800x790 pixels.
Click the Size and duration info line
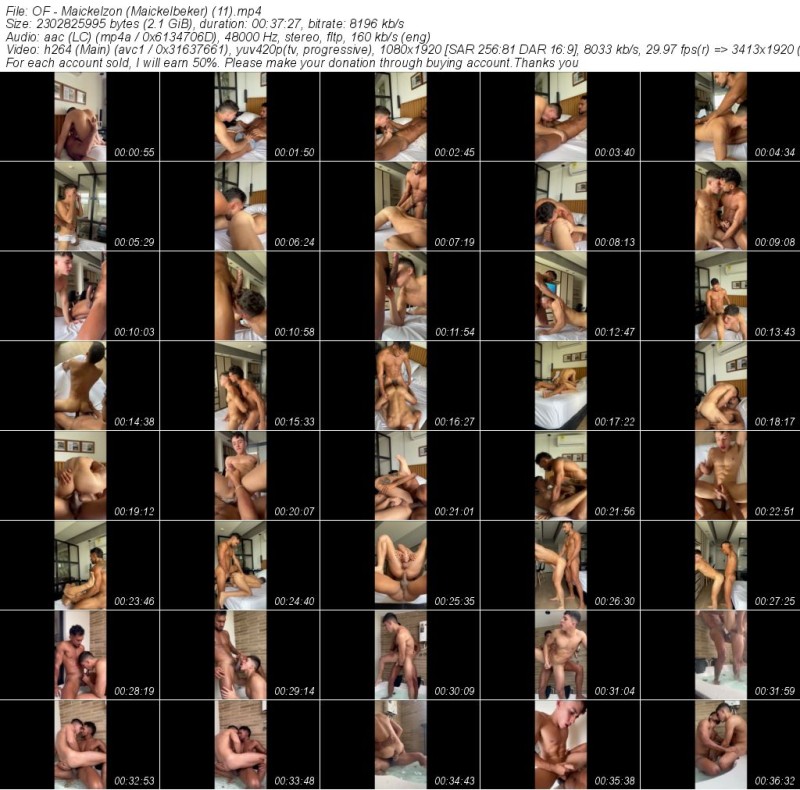(200, 23)
